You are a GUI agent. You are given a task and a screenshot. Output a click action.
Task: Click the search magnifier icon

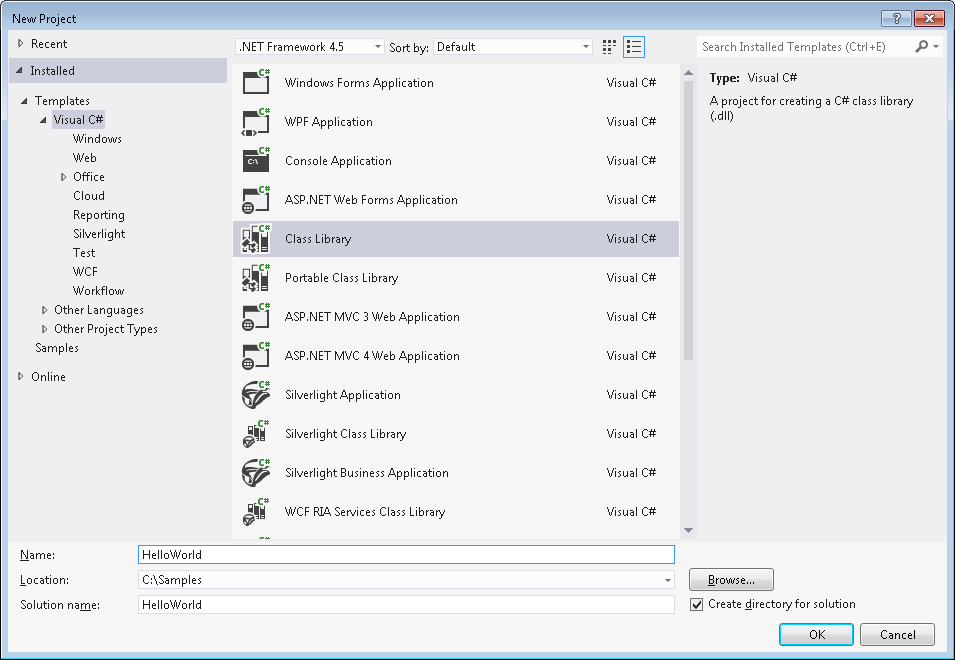(922, 46)
